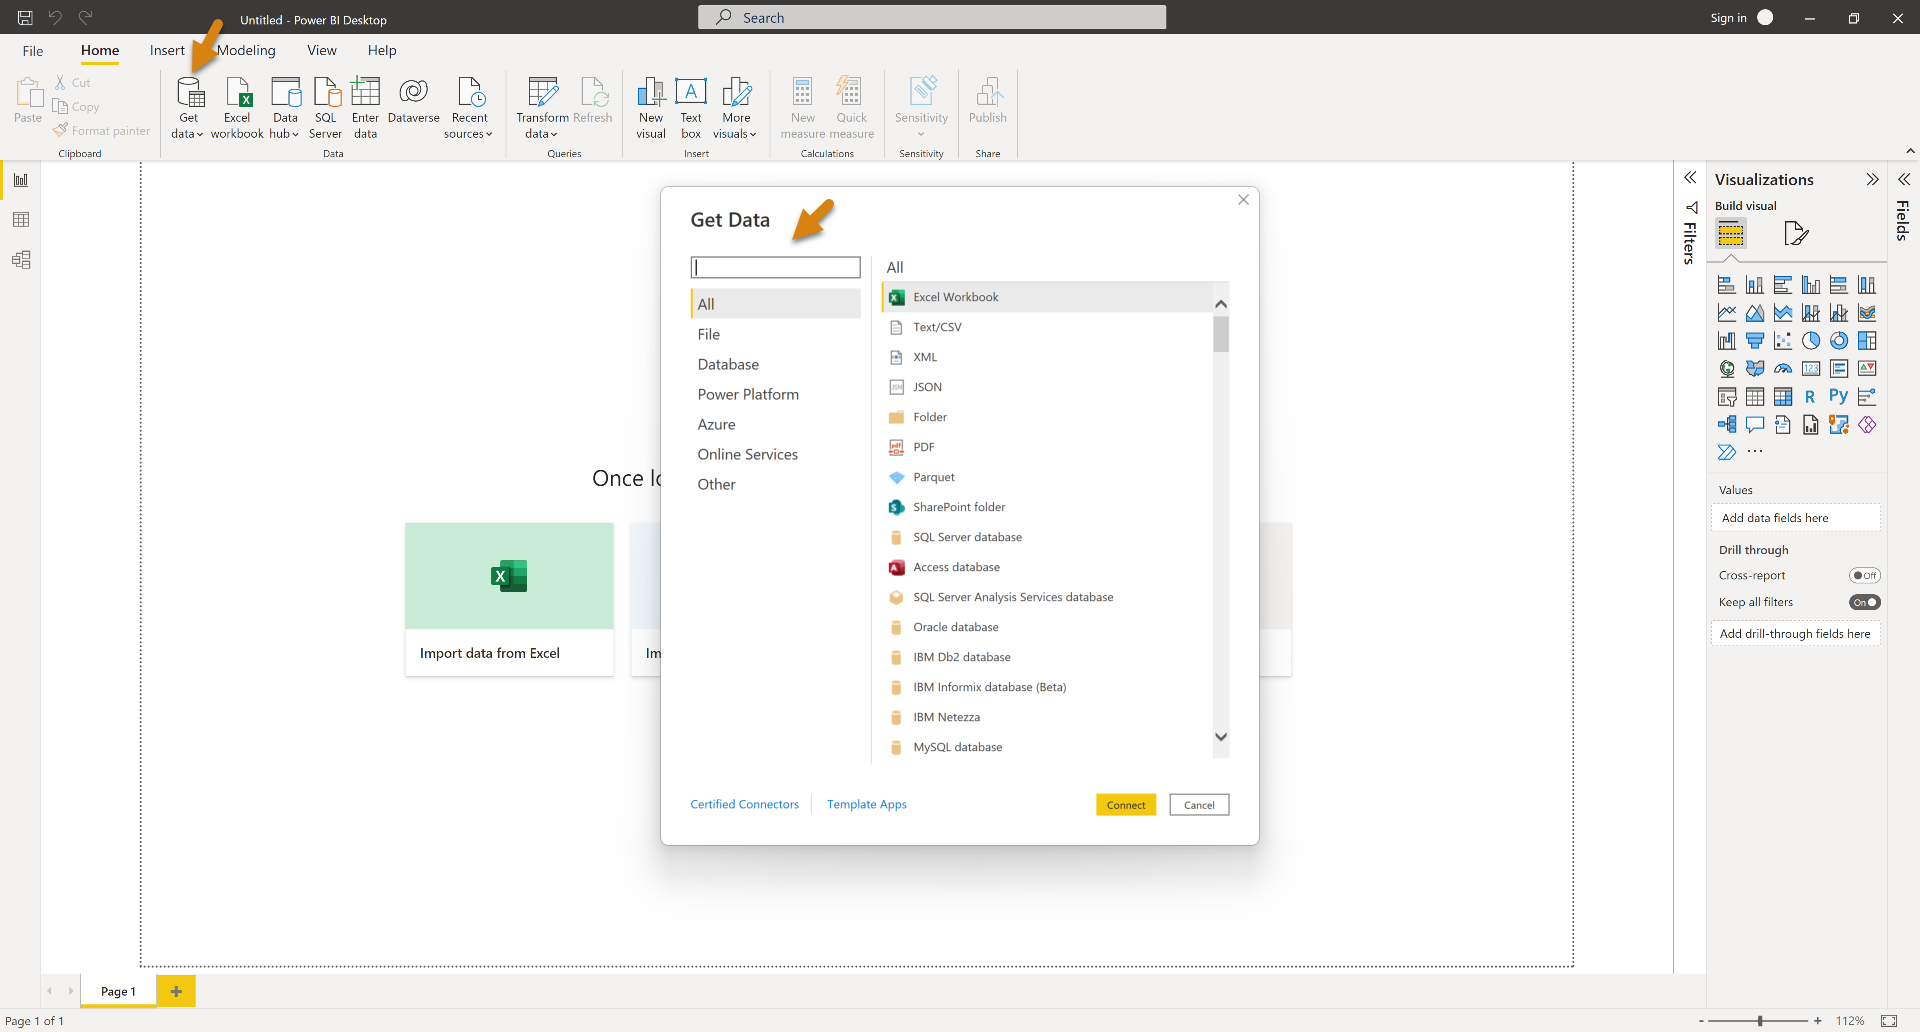Screen dimensions: 1920x1032
Task: Select the Stacked bar chart visual
Action: pyautogui.click(x=1726, y=285)
